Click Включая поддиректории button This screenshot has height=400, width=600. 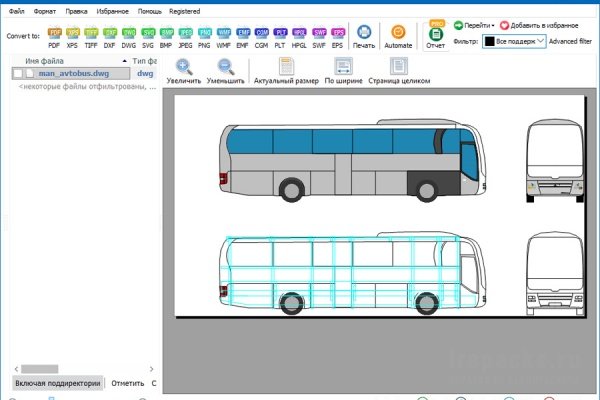(x=58, y=383)
